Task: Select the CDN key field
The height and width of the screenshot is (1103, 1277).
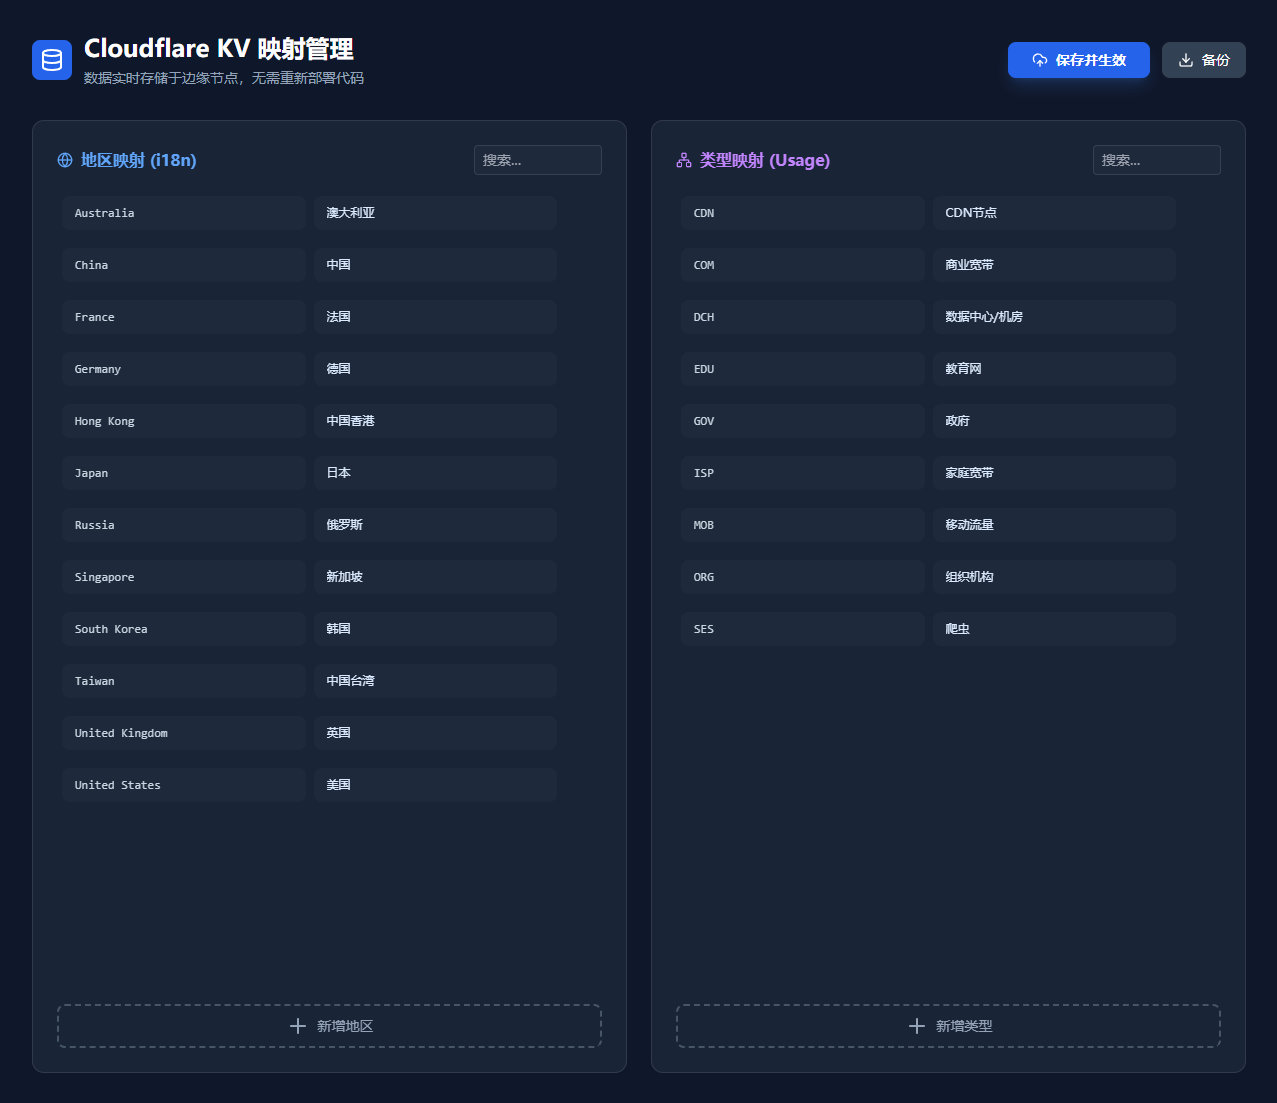Action: point(803,213)
